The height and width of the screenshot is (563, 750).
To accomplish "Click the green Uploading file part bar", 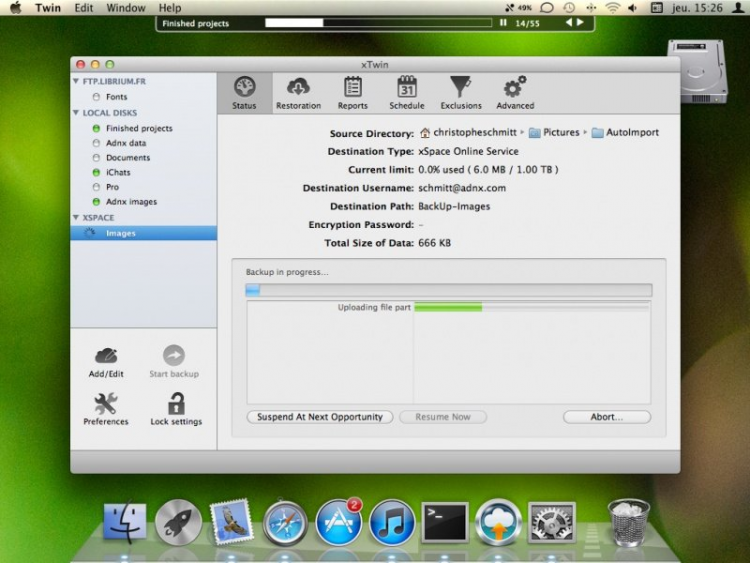I will click(448, 308).
